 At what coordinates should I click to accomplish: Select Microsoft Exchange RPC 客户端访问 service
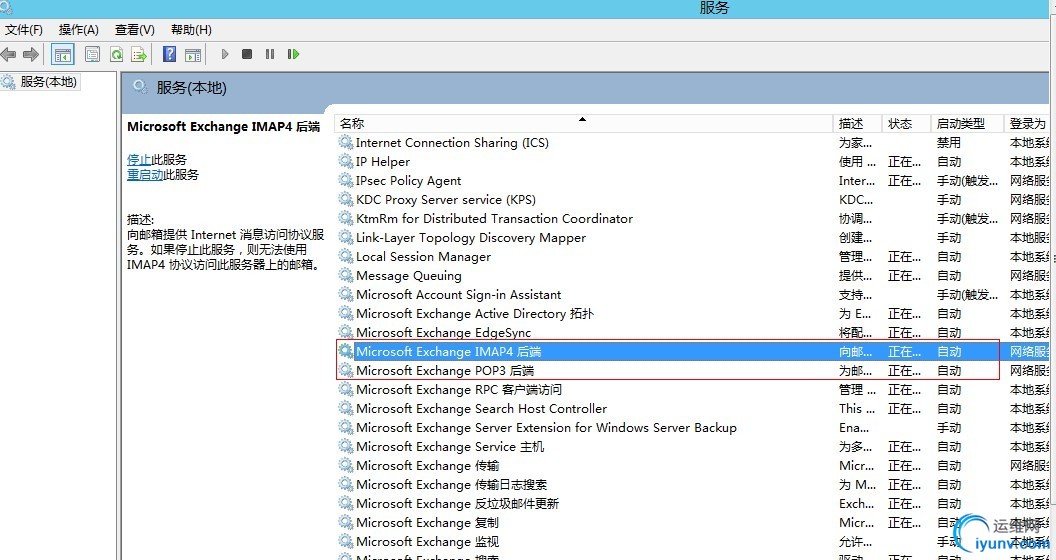[x=459, y=390]
